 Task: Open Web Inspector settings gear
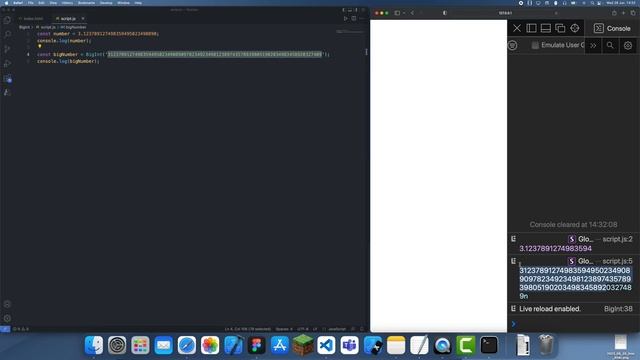628,45
